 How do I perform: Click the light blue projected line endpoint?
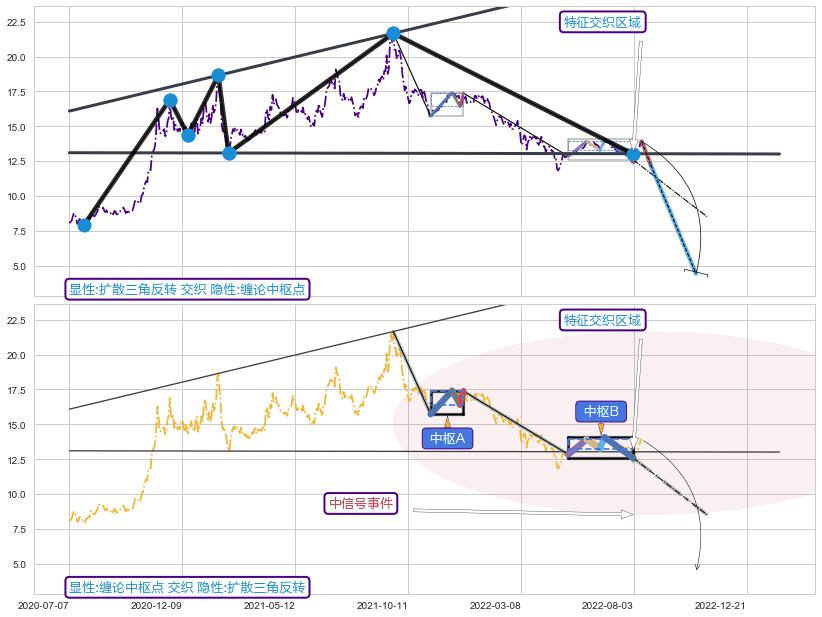point(695,271)
